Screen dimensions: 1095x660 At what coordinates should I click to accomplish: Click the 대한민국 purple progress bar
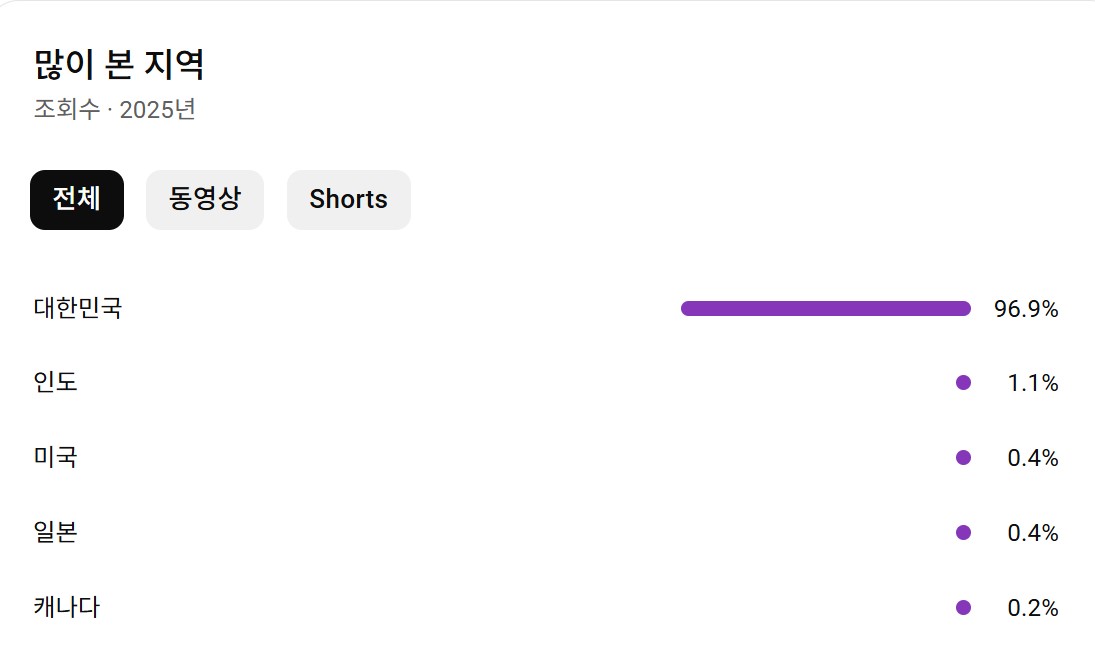pos(825,309)
